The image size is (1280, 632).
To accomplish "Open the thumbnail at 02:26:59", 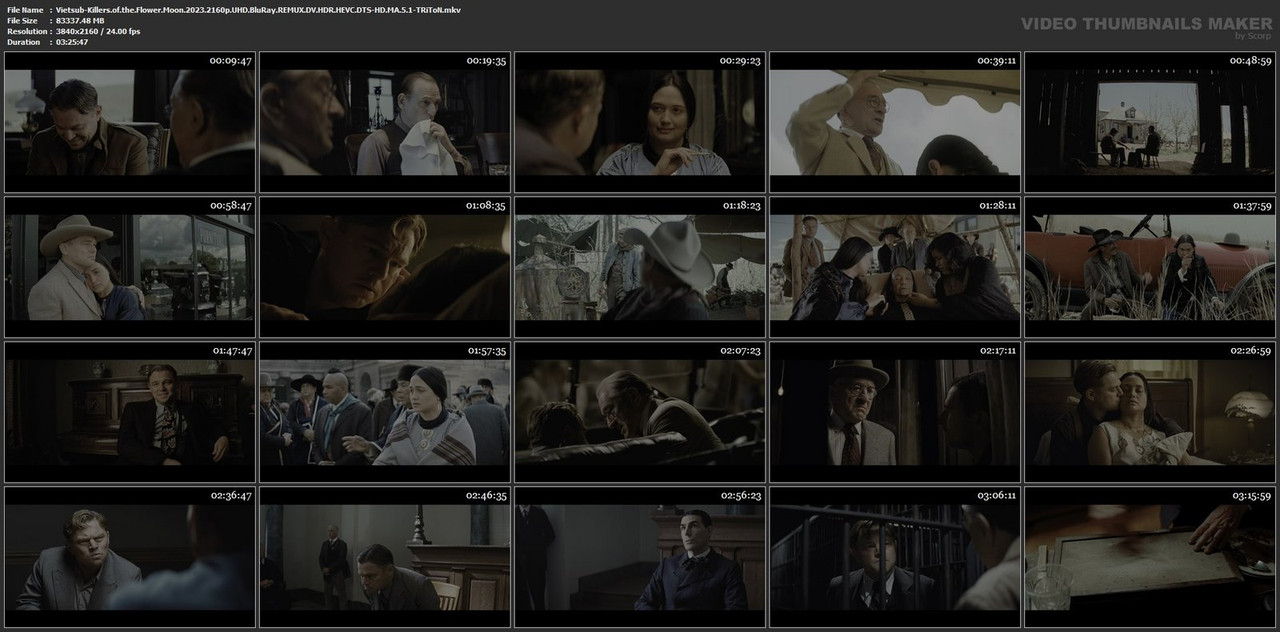I will (x=1150, y=412).
